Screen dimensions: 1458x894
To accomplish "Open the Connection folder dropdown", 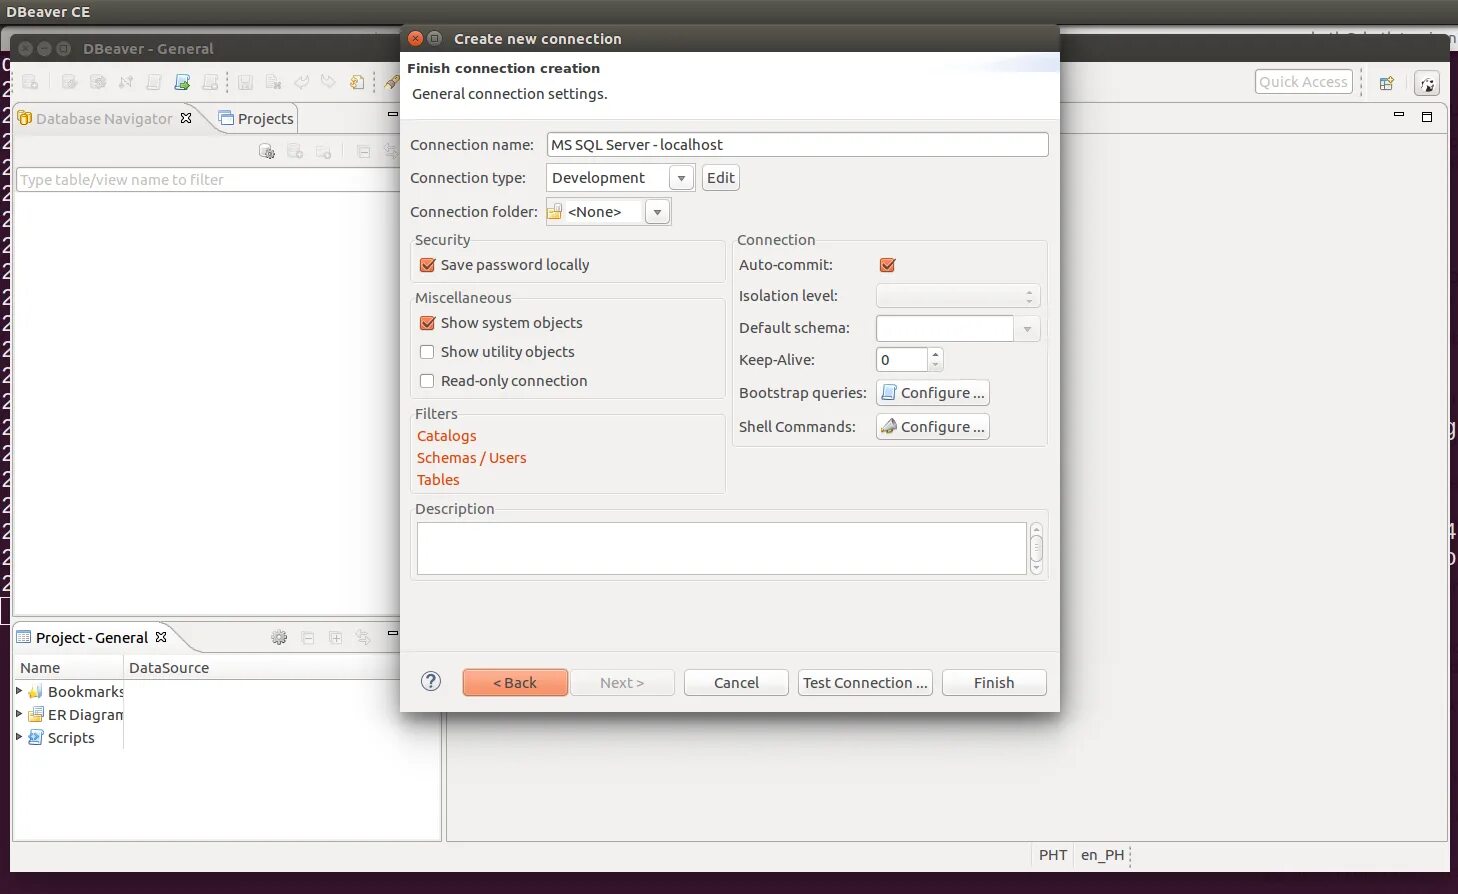I will tap(657, 212).
